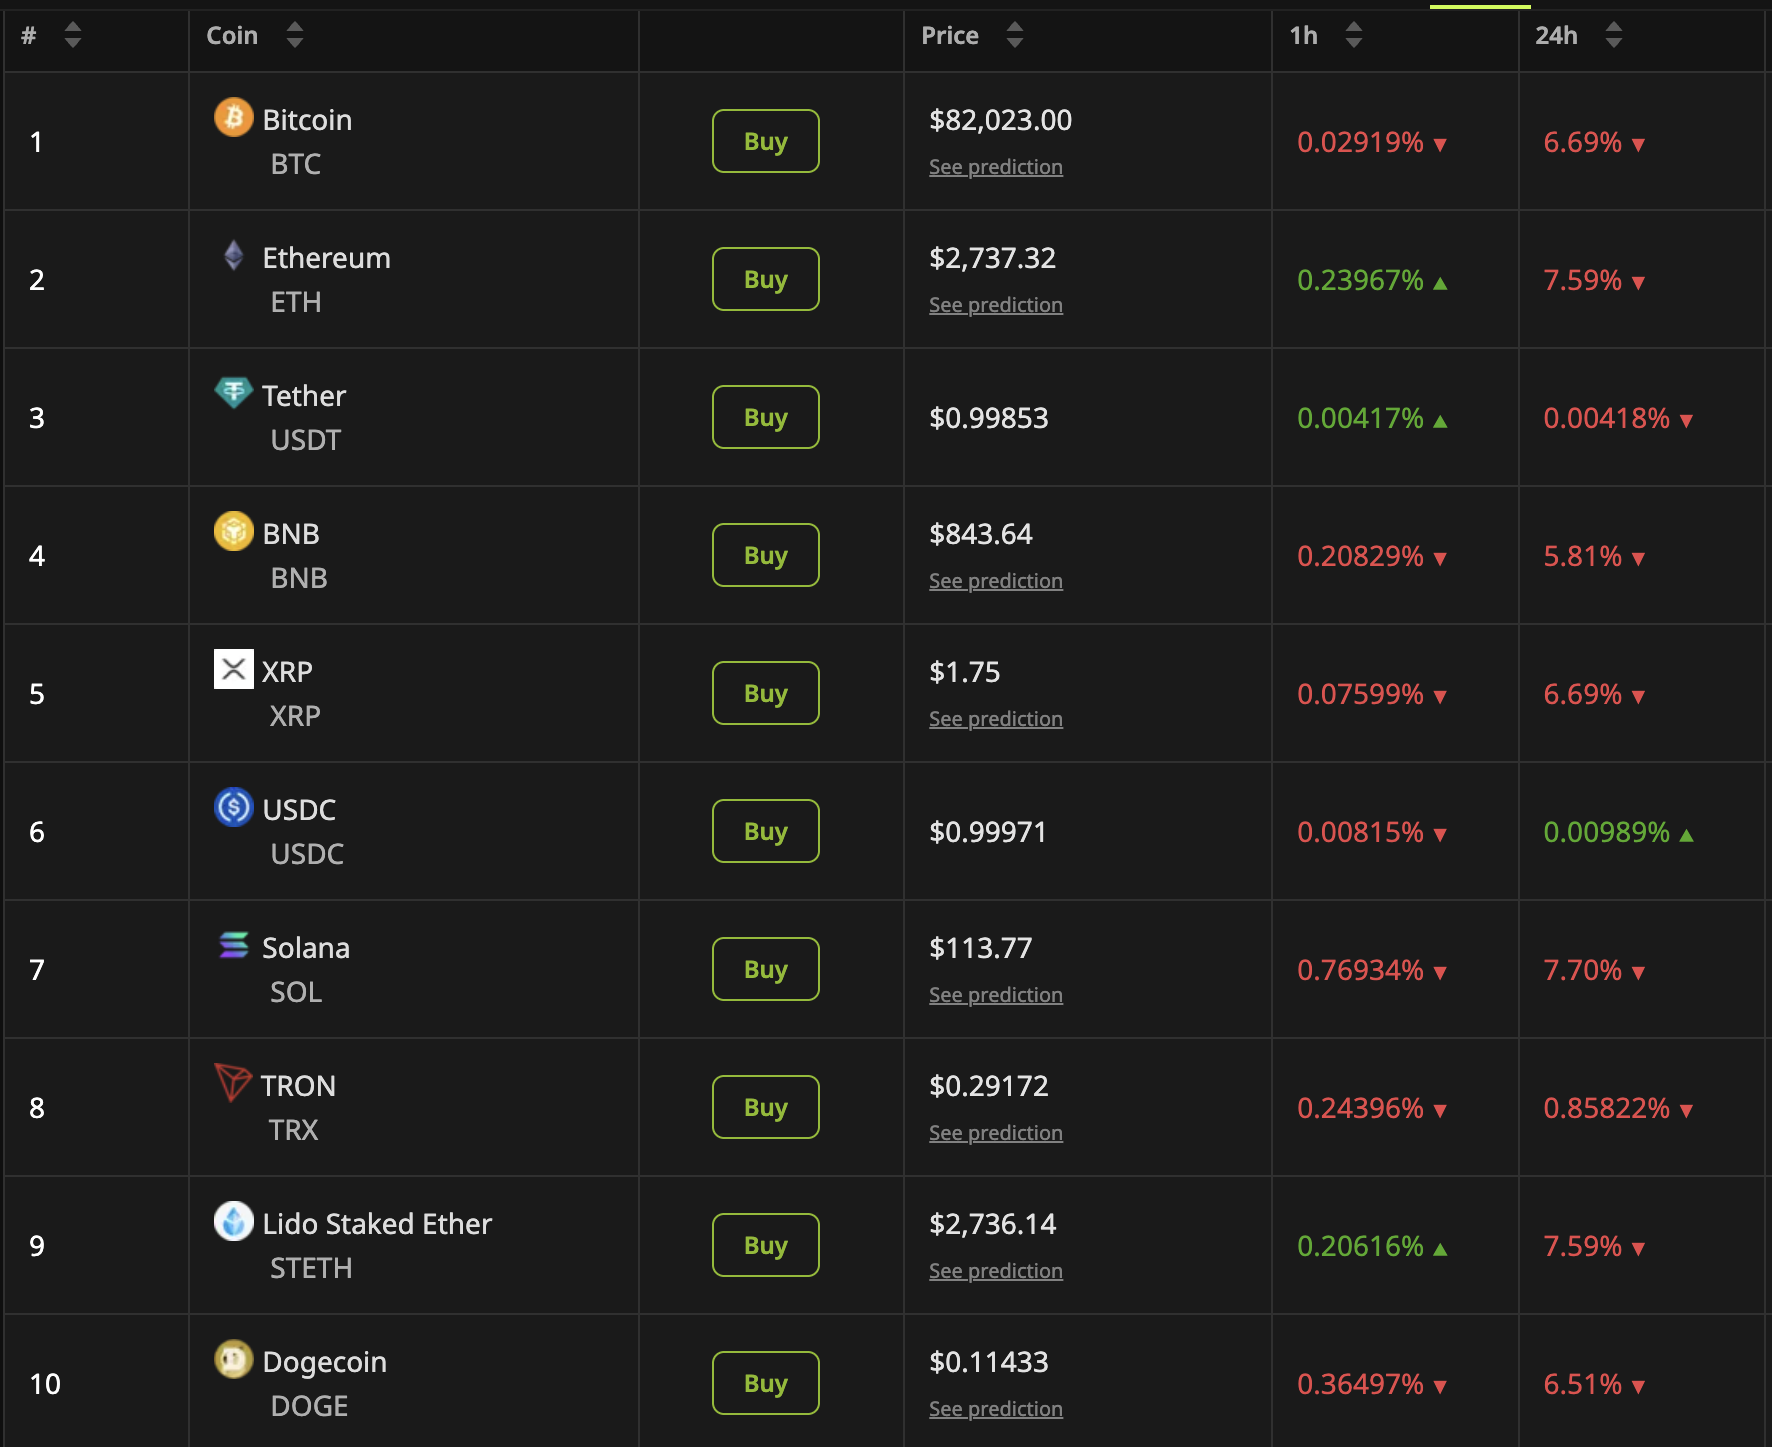Sort by Price column arrows

point(1014,36)
